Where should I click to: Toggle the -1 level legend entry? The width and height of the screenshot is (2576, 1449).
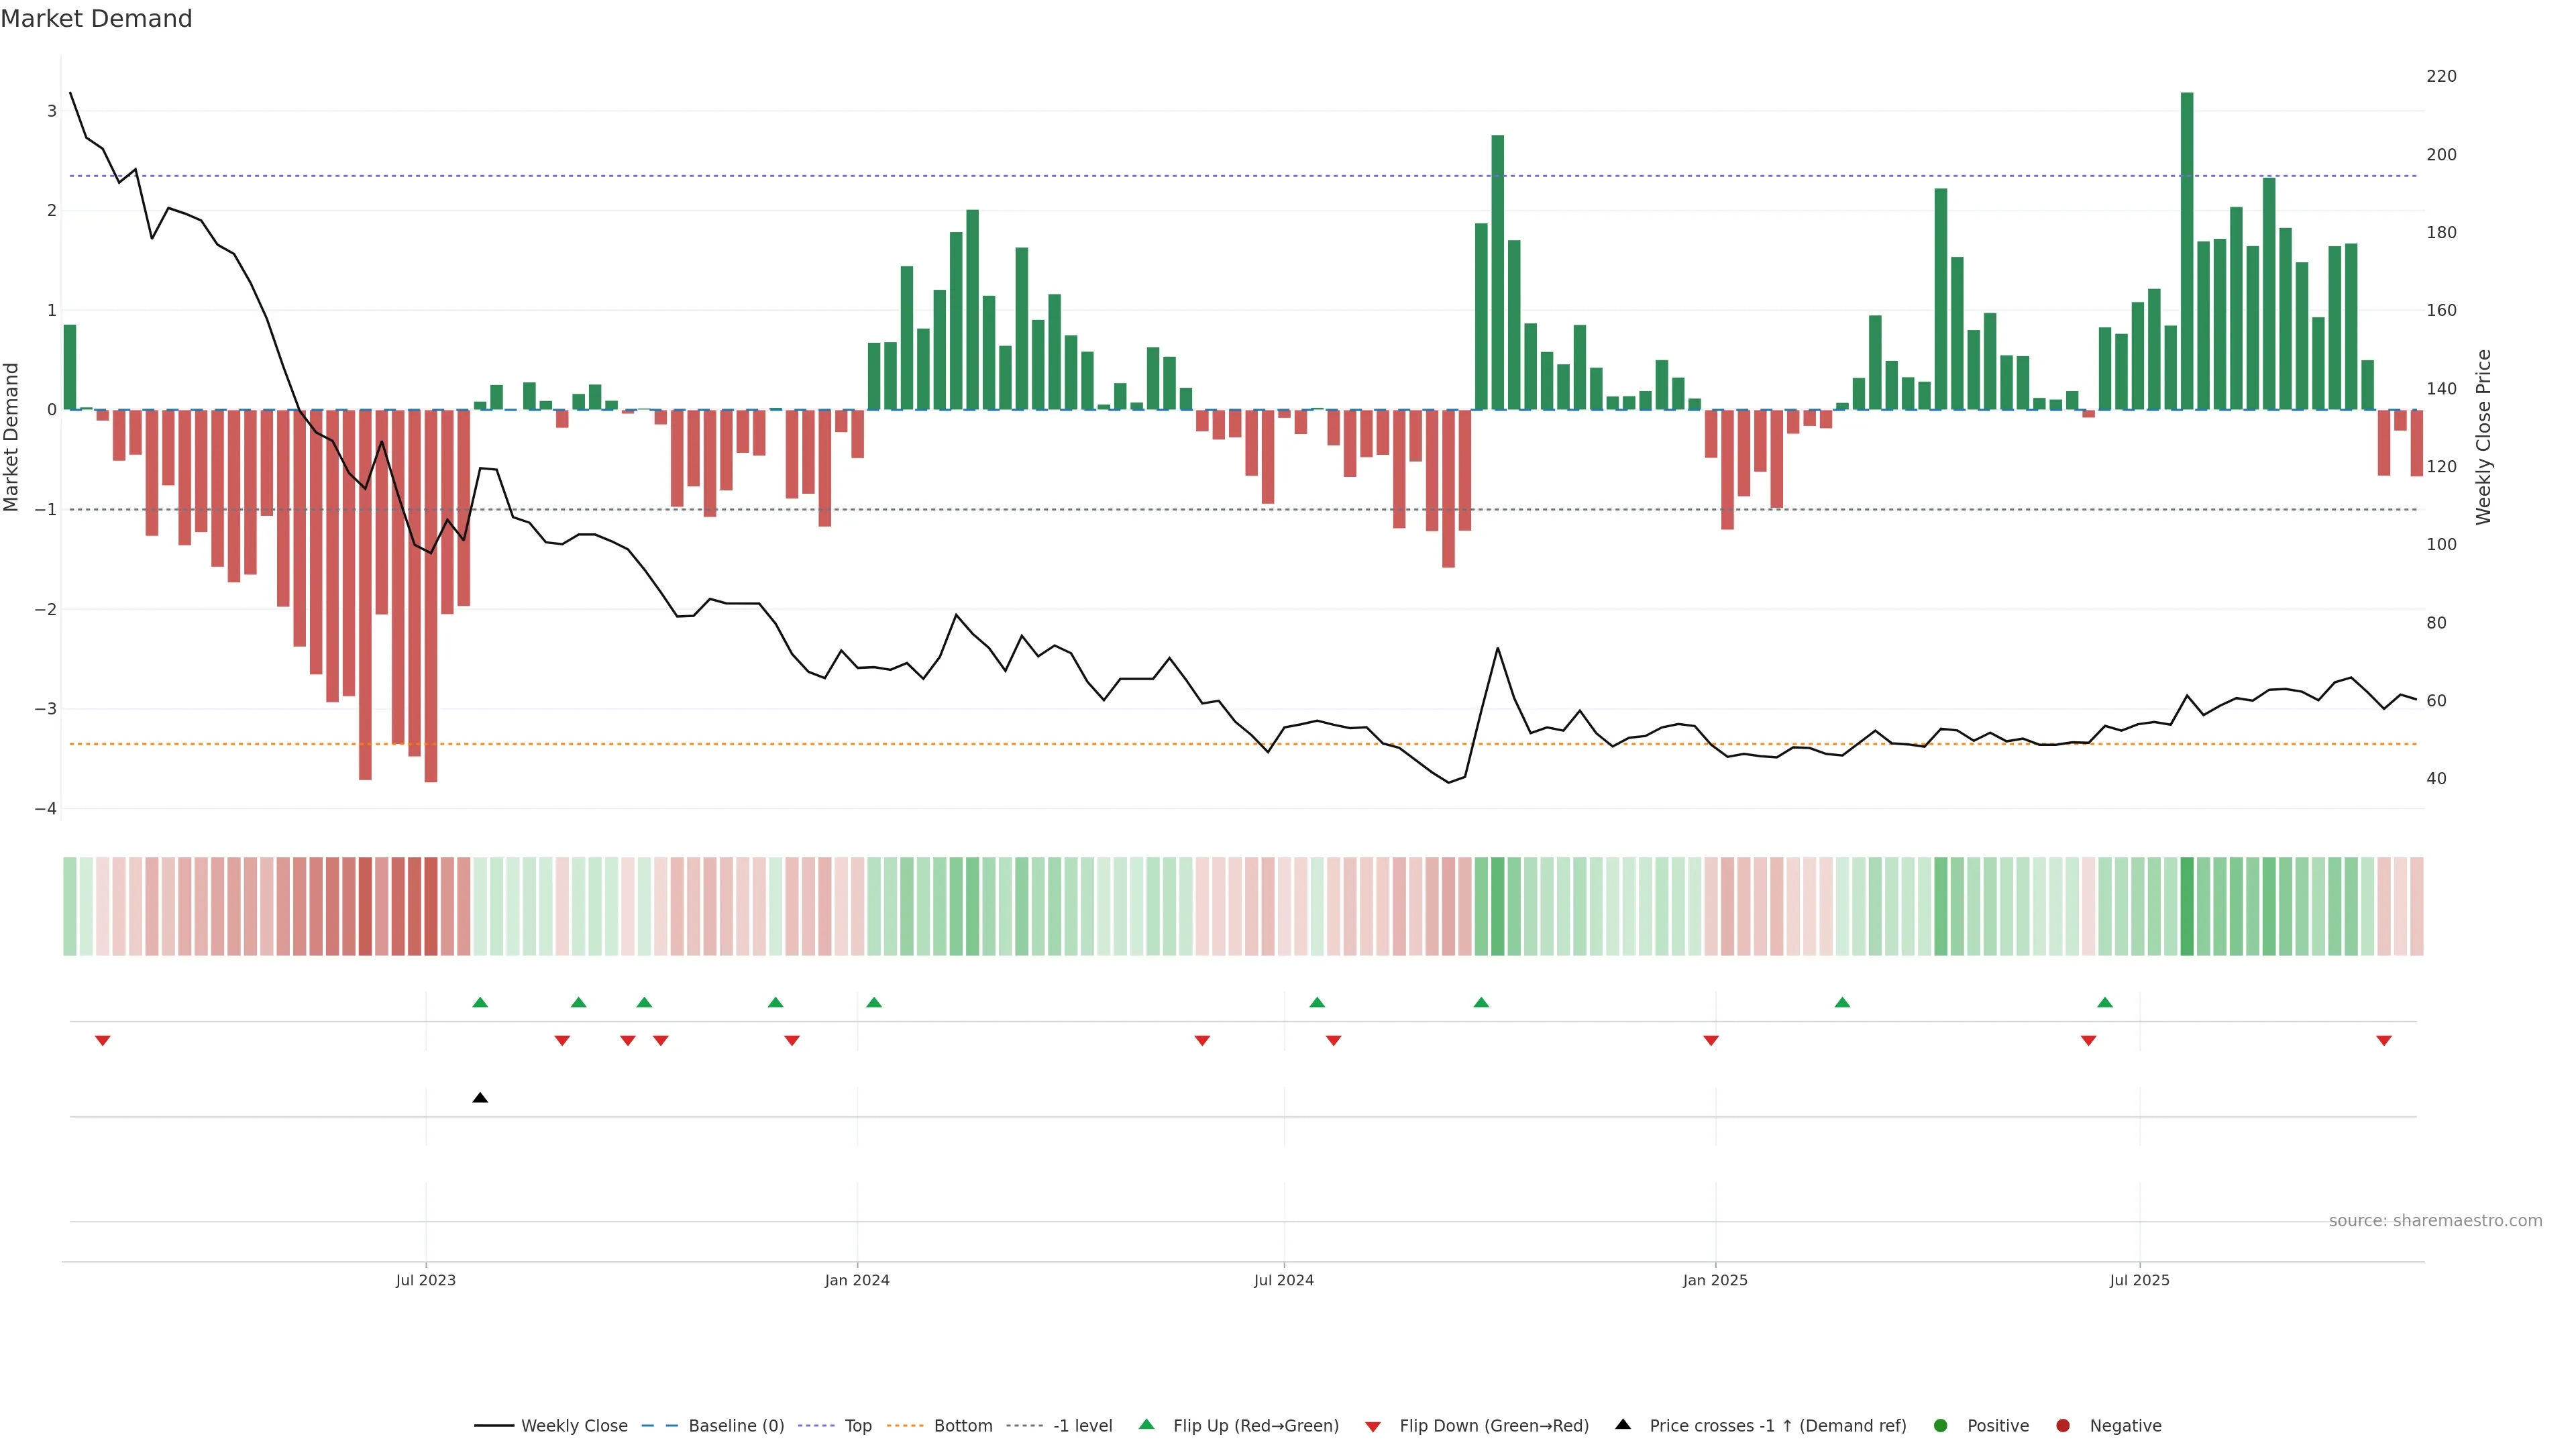click(x=1082, y=1426)
